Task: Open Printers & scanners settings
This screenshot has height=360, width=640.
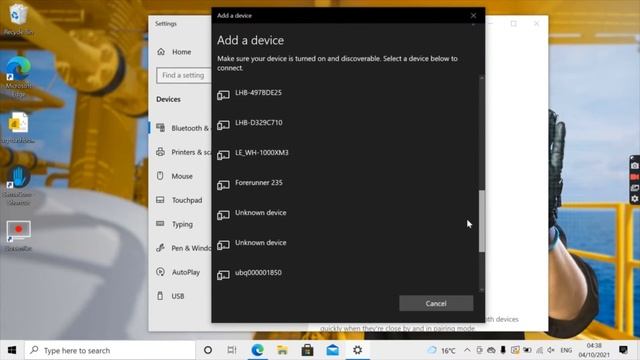Action: [x=180, y=152]
